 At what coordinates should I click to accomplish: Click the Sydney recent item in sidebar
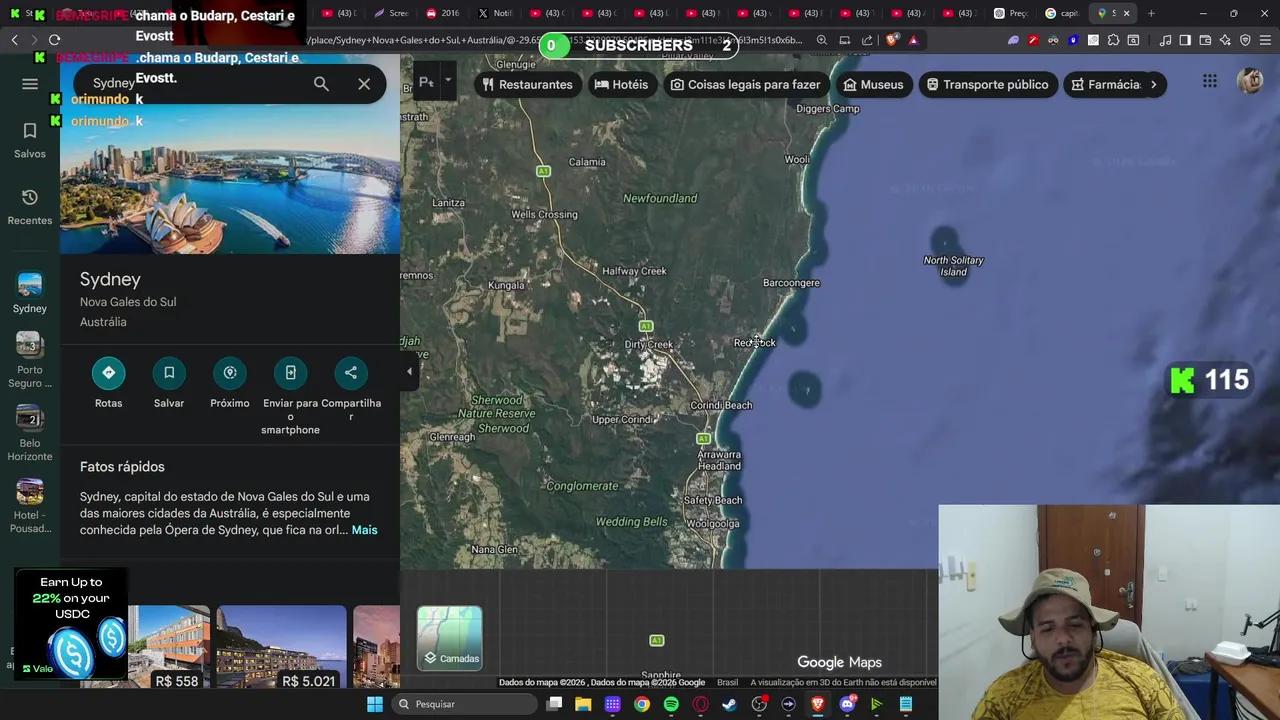(x=30, y=294)
